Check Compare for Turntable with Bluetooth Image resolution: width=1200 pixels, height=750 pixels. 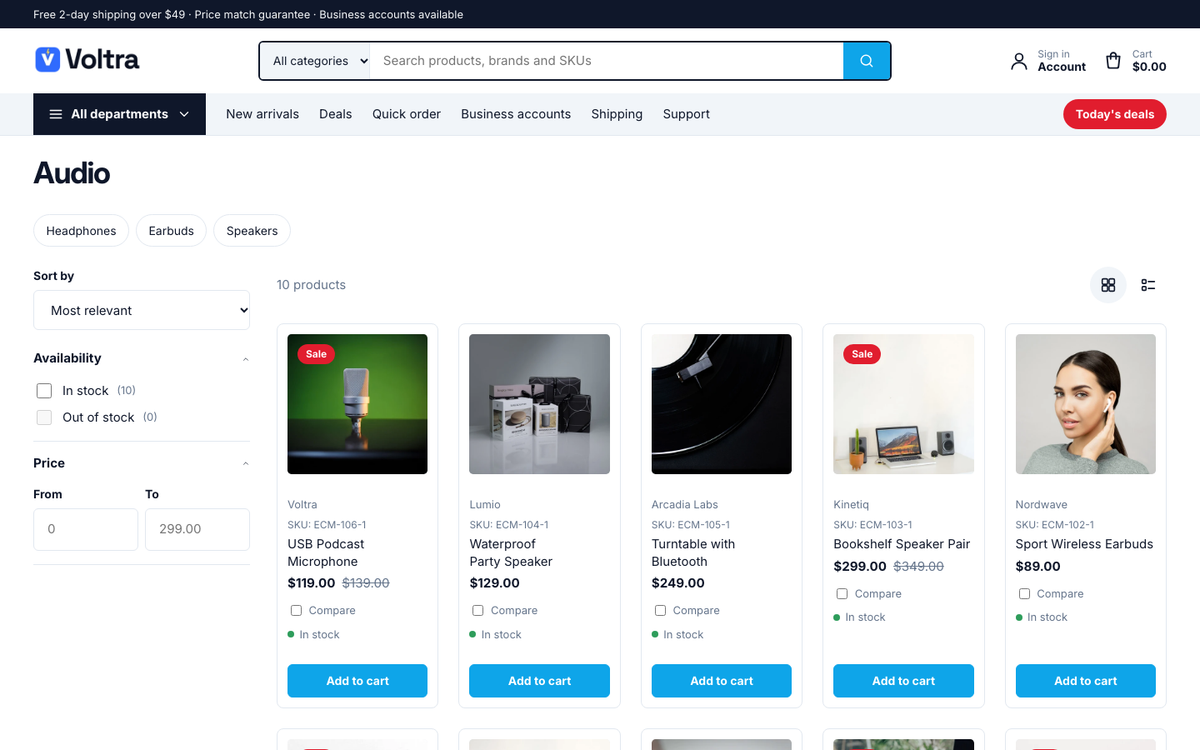point(660,610)
